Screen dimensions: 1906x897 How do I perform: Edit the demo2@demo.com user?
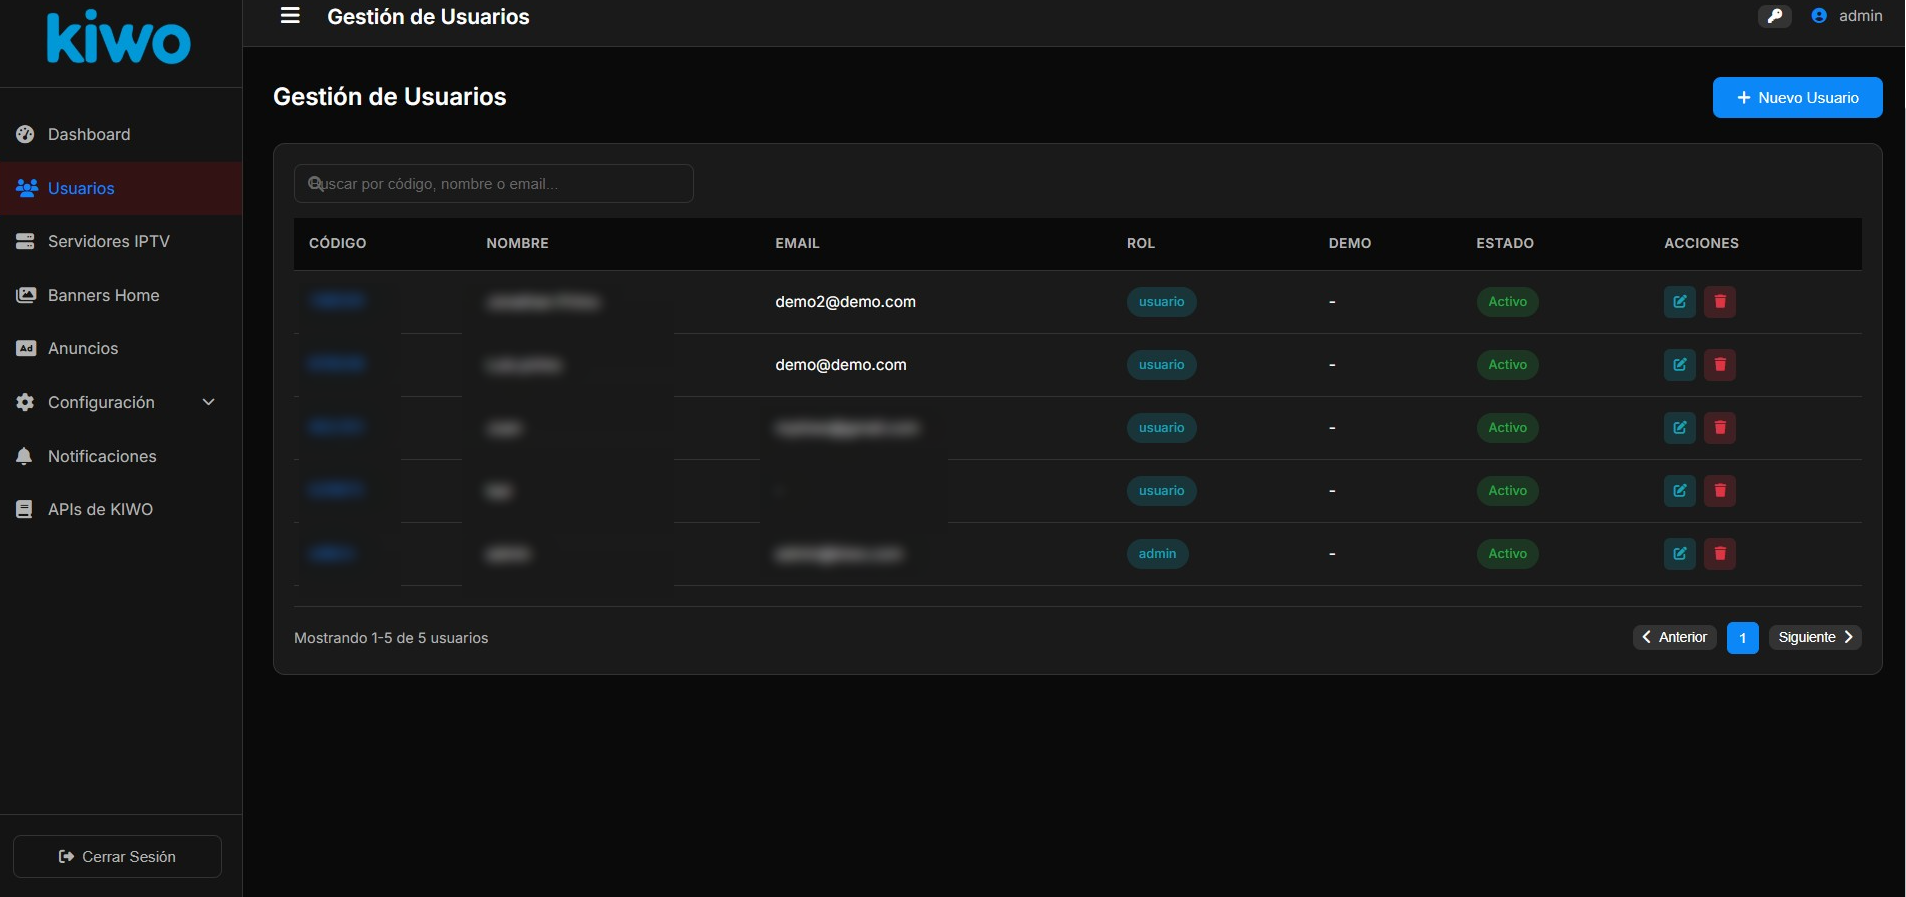point(1679,302)
